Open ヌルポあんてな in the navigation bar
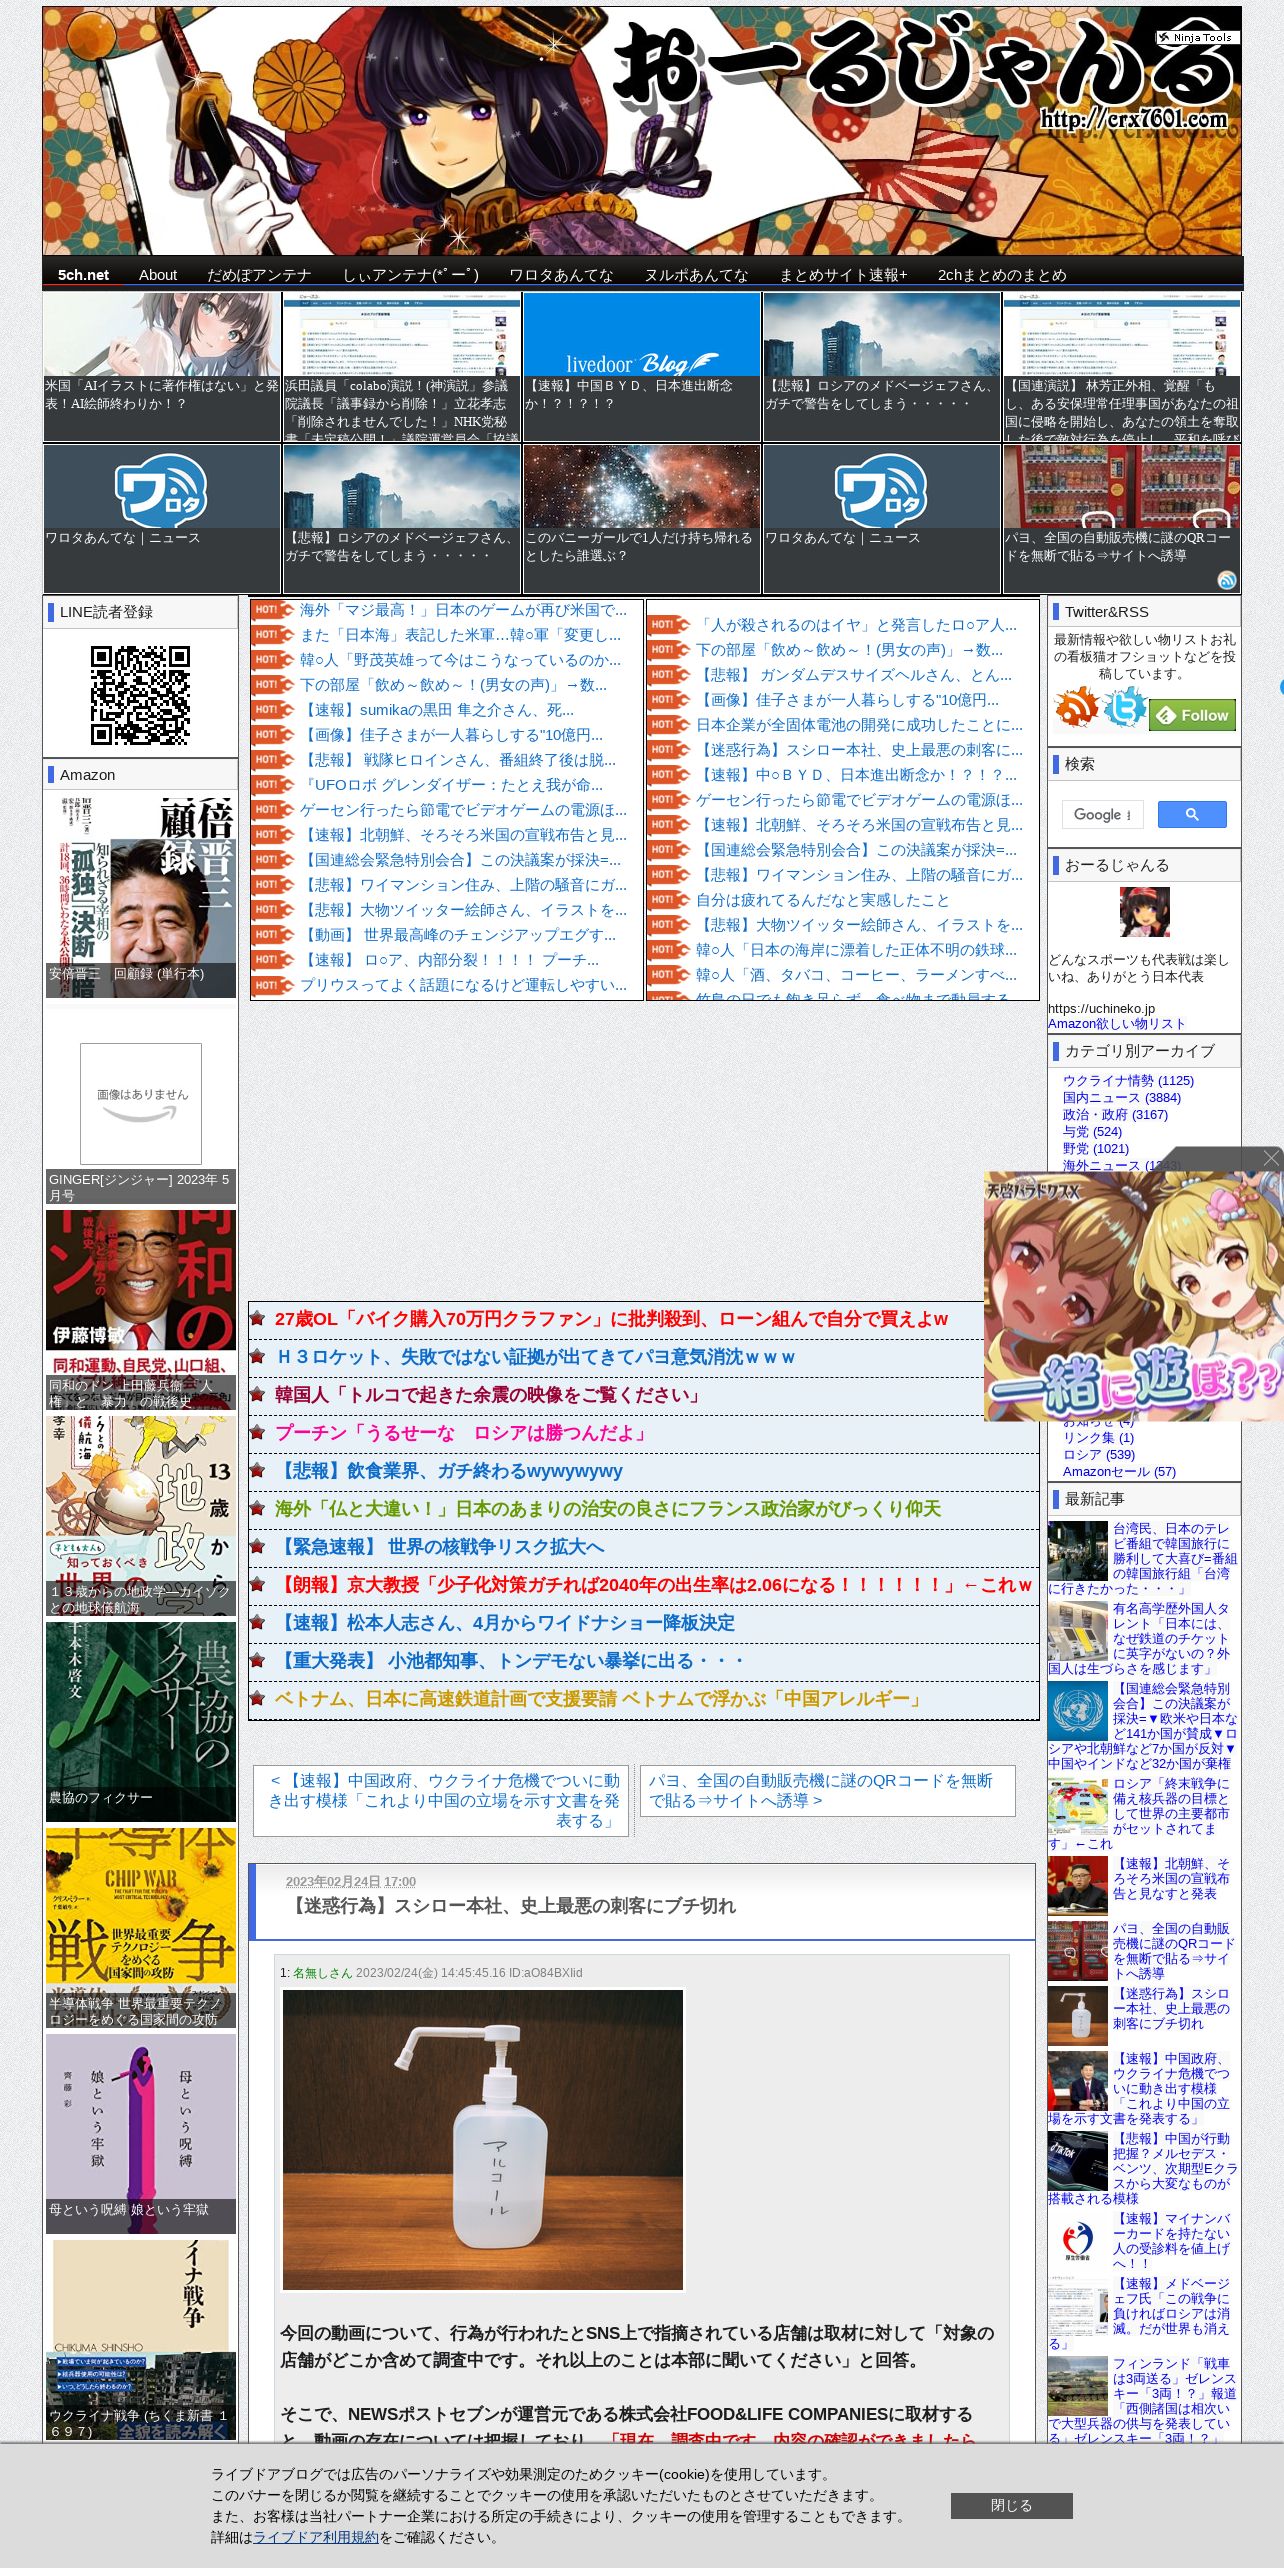 696,275
